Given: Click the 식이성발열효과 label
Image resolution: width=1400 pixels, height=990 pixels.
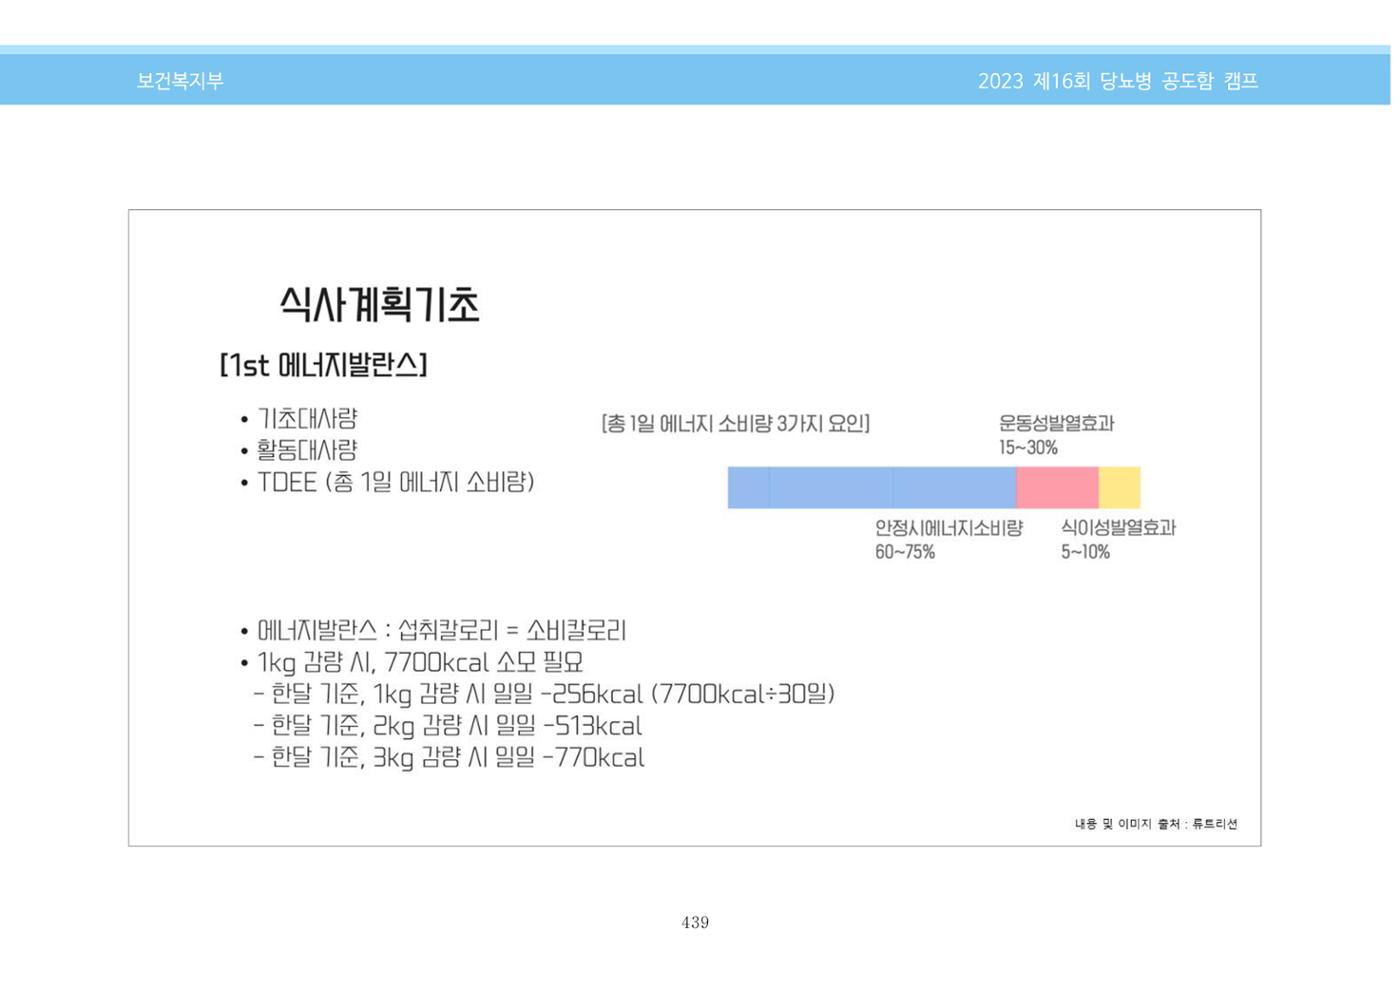Looking at the screenshot, I should [x=1118, y=528].
